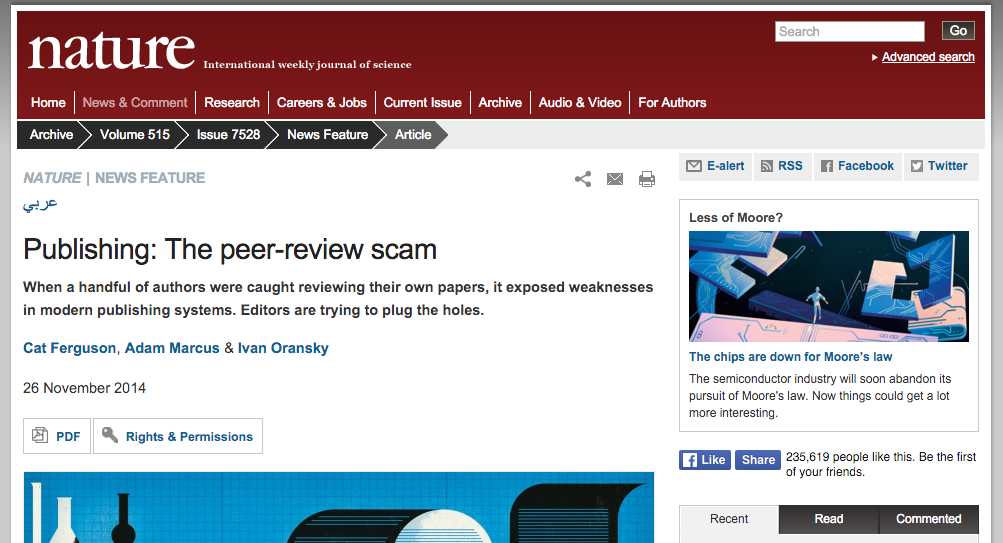This screenshot has width=1003, height=543.
Task: Open Audio & Video section
Action: 580,102
